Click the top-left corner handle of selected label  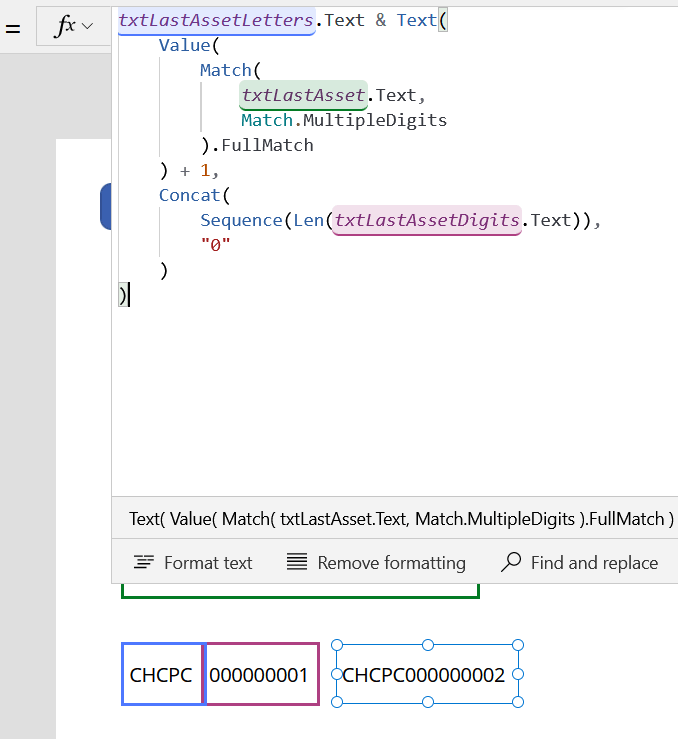(x=337, y=646)
